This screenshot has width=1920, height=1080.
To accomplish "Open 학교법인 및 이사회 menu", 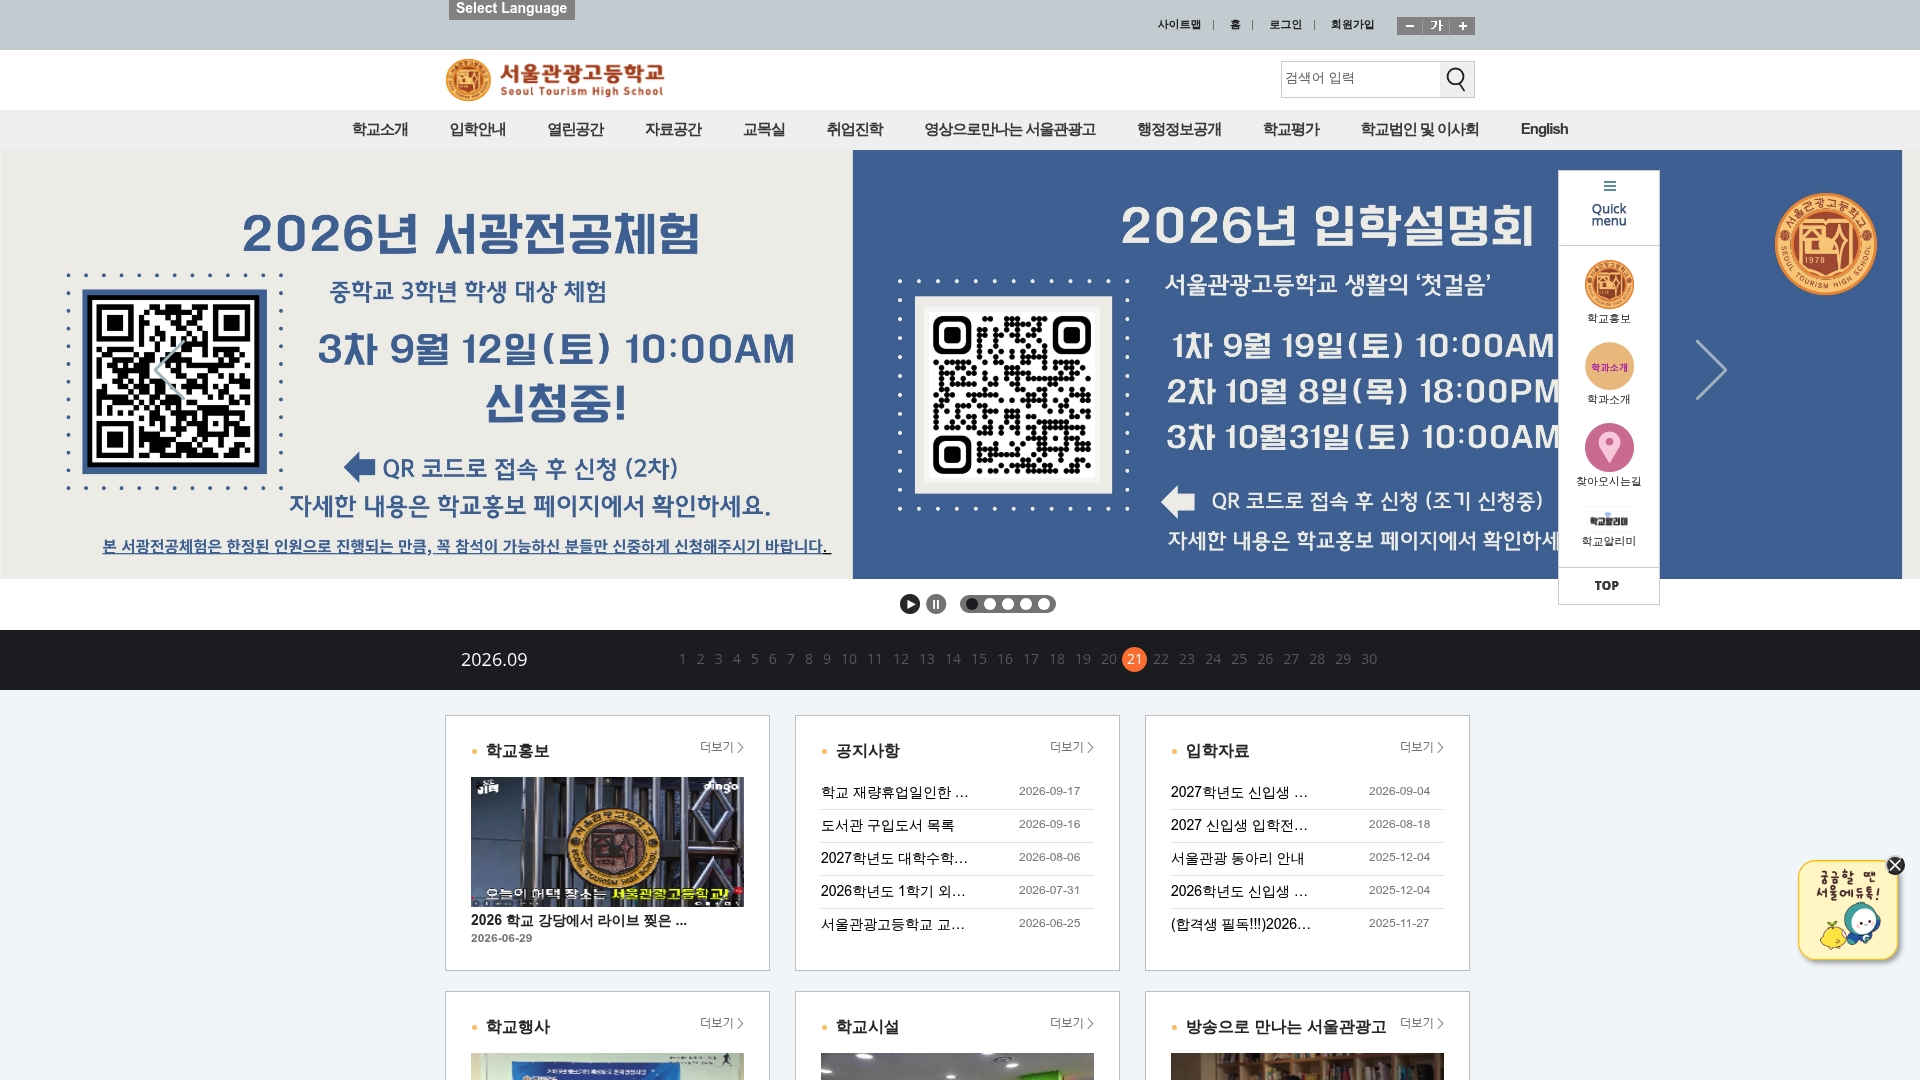I will coord(1420,129).
